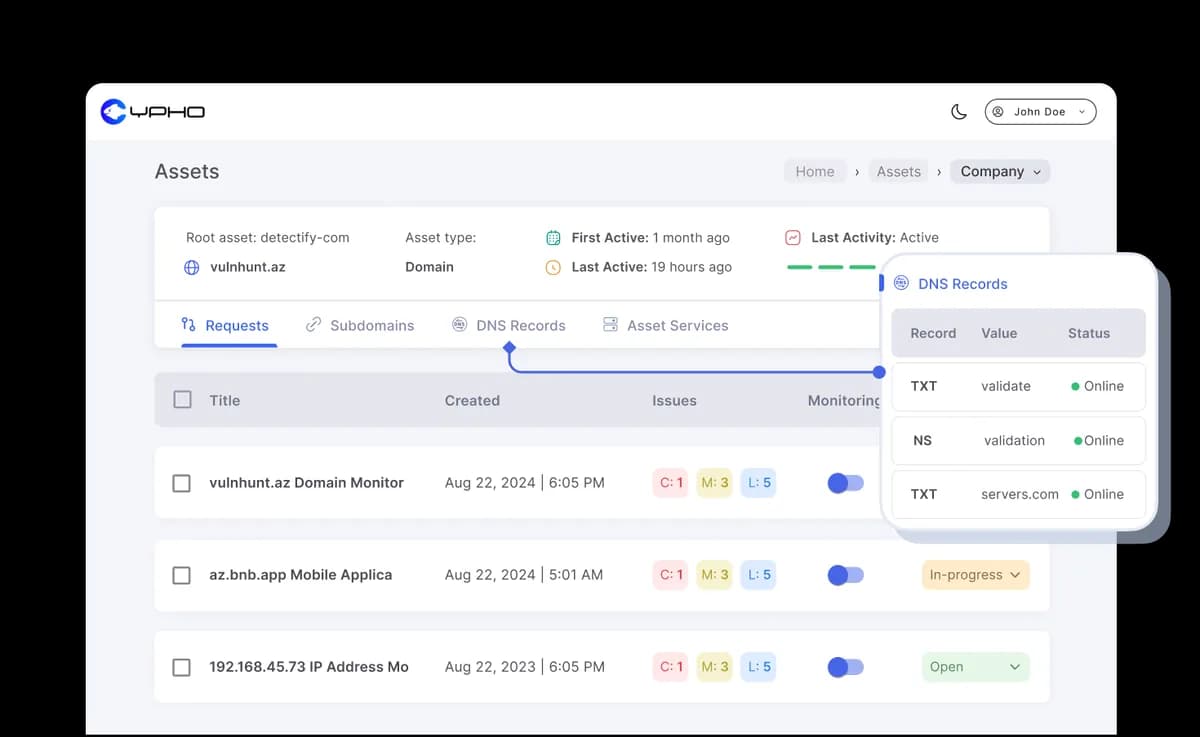Click the Last Active clock icon
1200x737 pixels.
point(553,267)
